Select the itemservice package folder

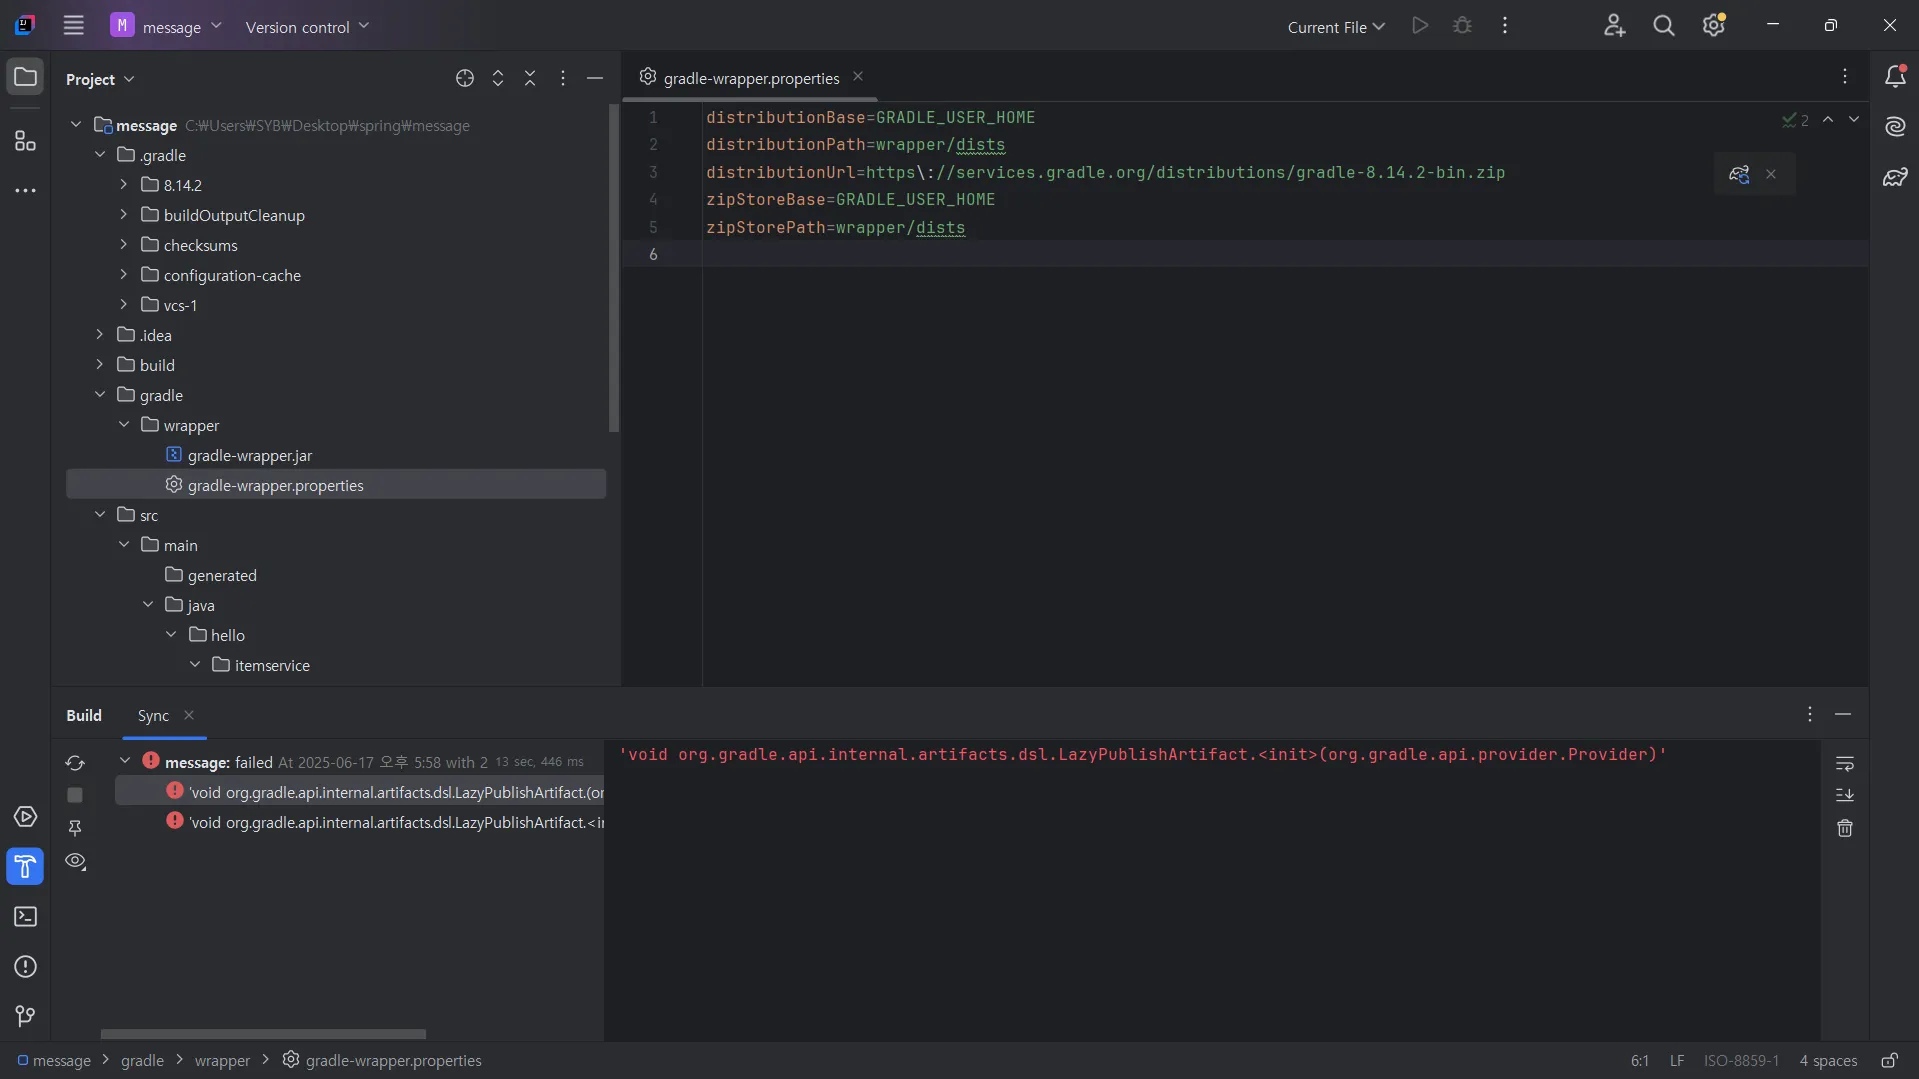[272, 665]
